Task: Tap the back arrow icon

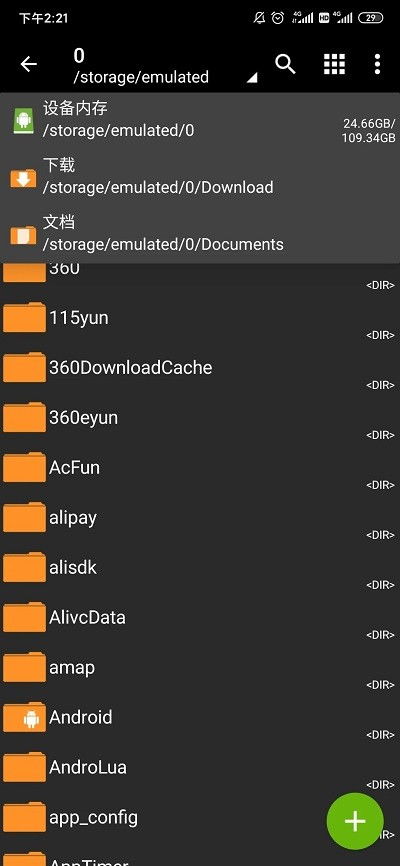Action: tap(28, 65)
